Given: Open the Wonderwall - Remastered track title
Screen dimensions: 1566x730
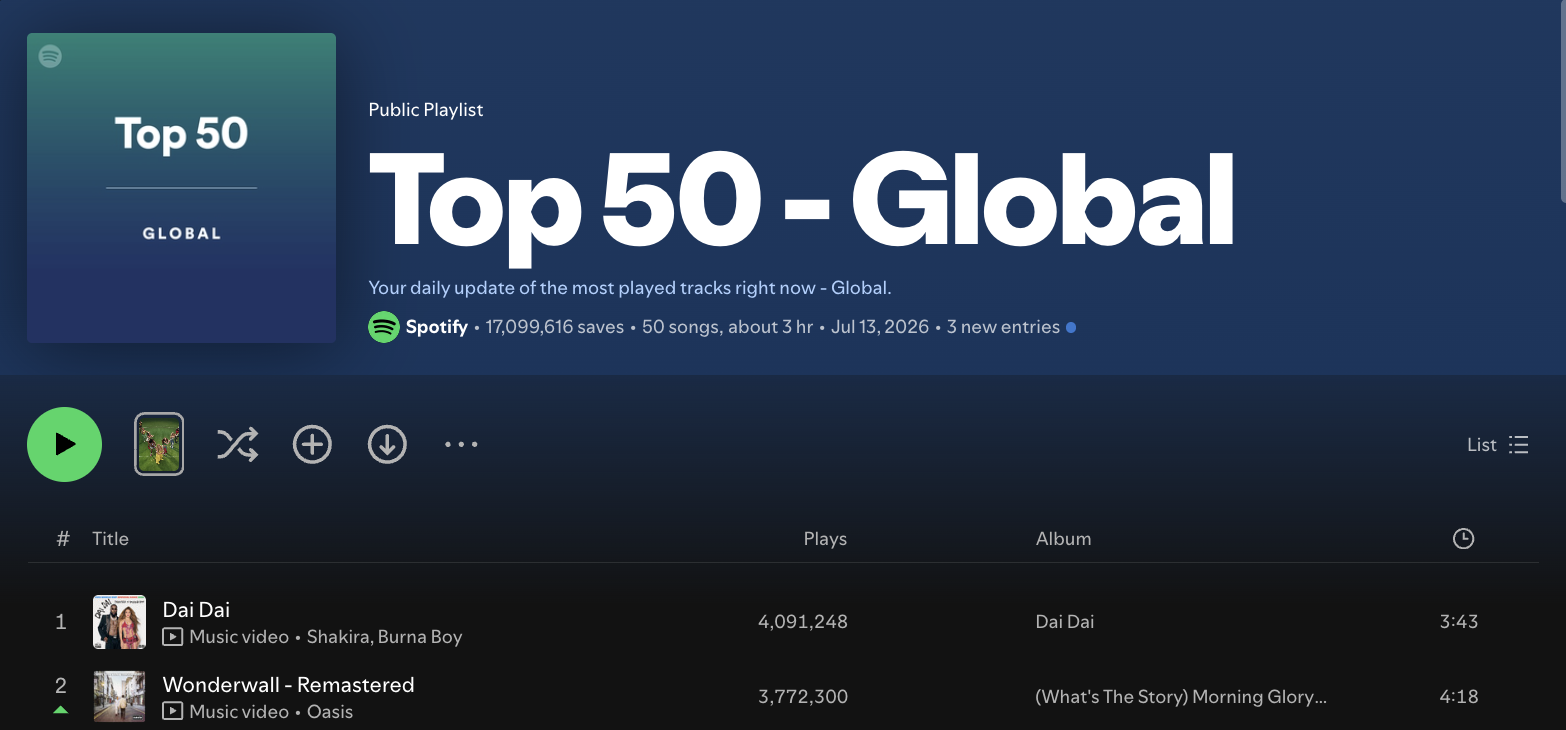Looking at the screenshot, I should tap(288, 685).
